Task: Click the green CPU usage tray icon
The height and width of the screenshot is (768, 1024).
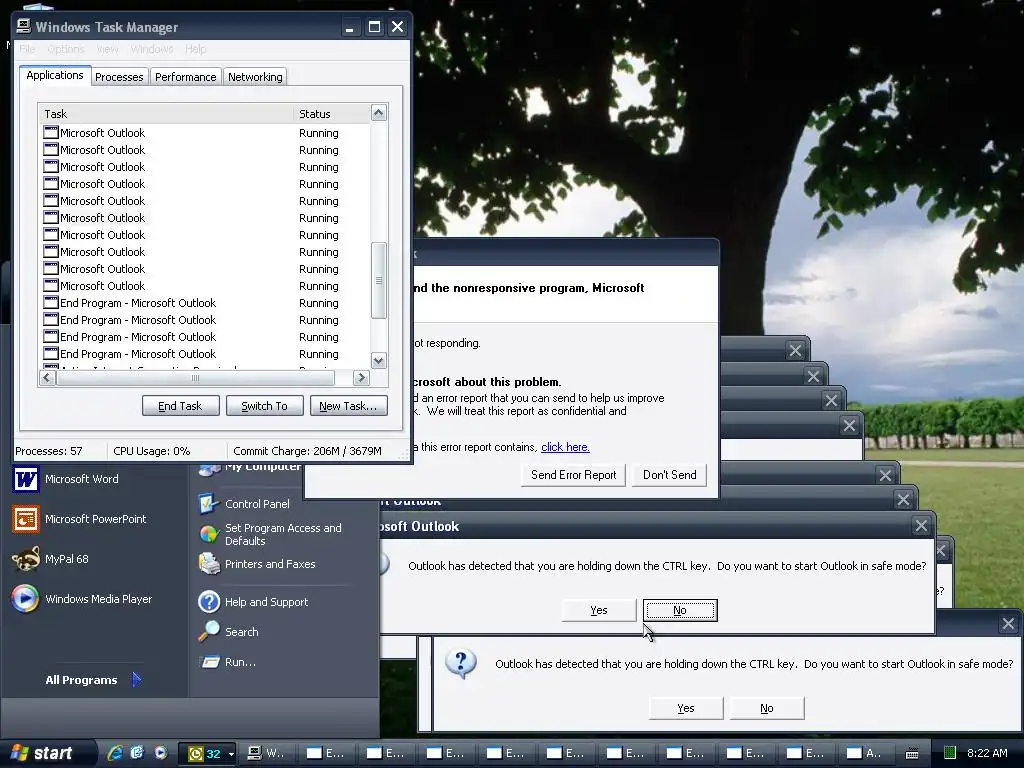Action: 950,753
